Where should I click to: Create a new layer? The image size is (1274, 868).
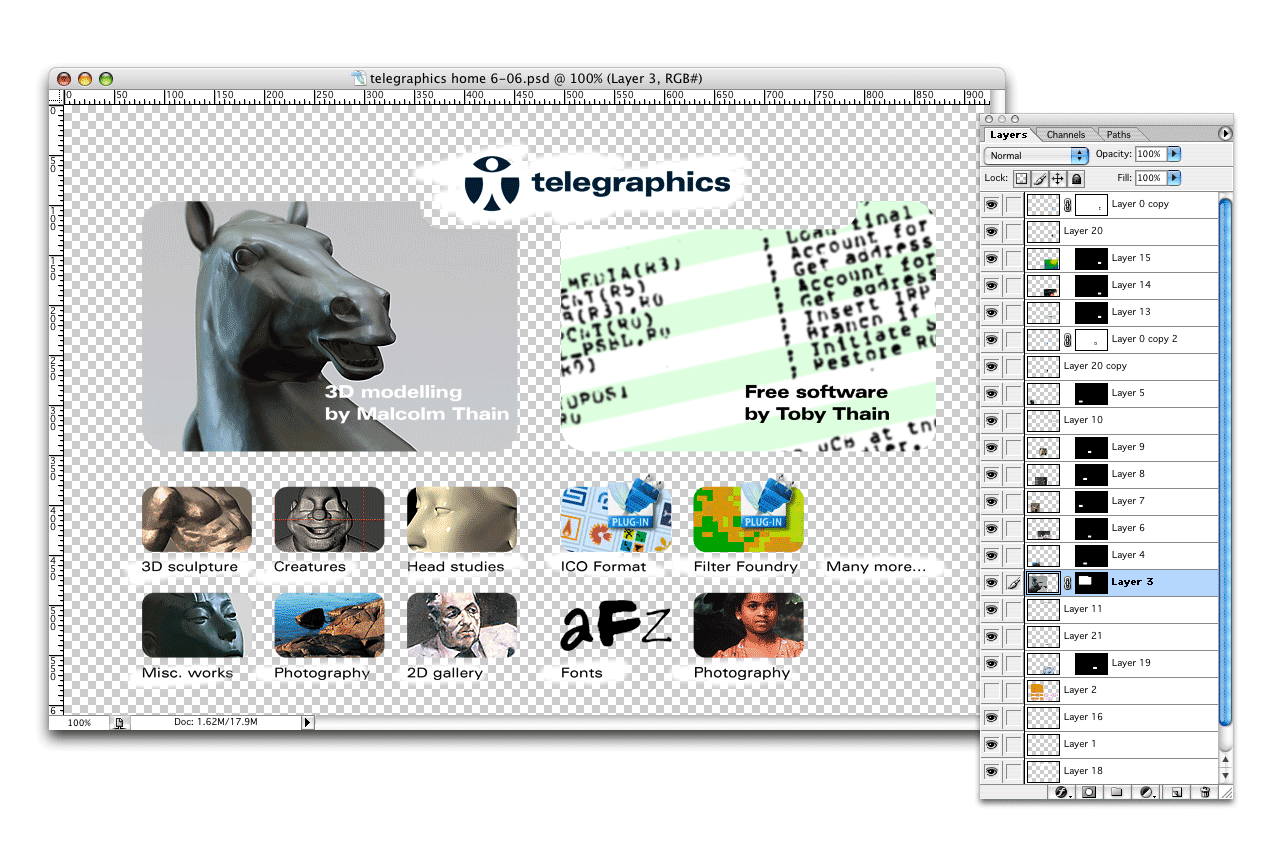pos(1177,792)
